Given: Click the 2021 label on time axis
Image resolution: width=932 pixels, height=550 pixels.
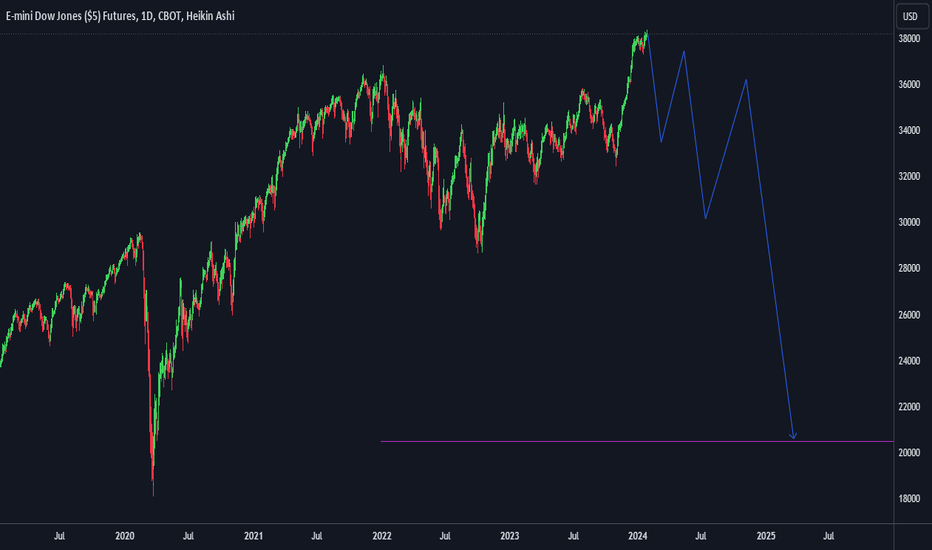Looking at the screenshot, I should [x=253, y=536].
